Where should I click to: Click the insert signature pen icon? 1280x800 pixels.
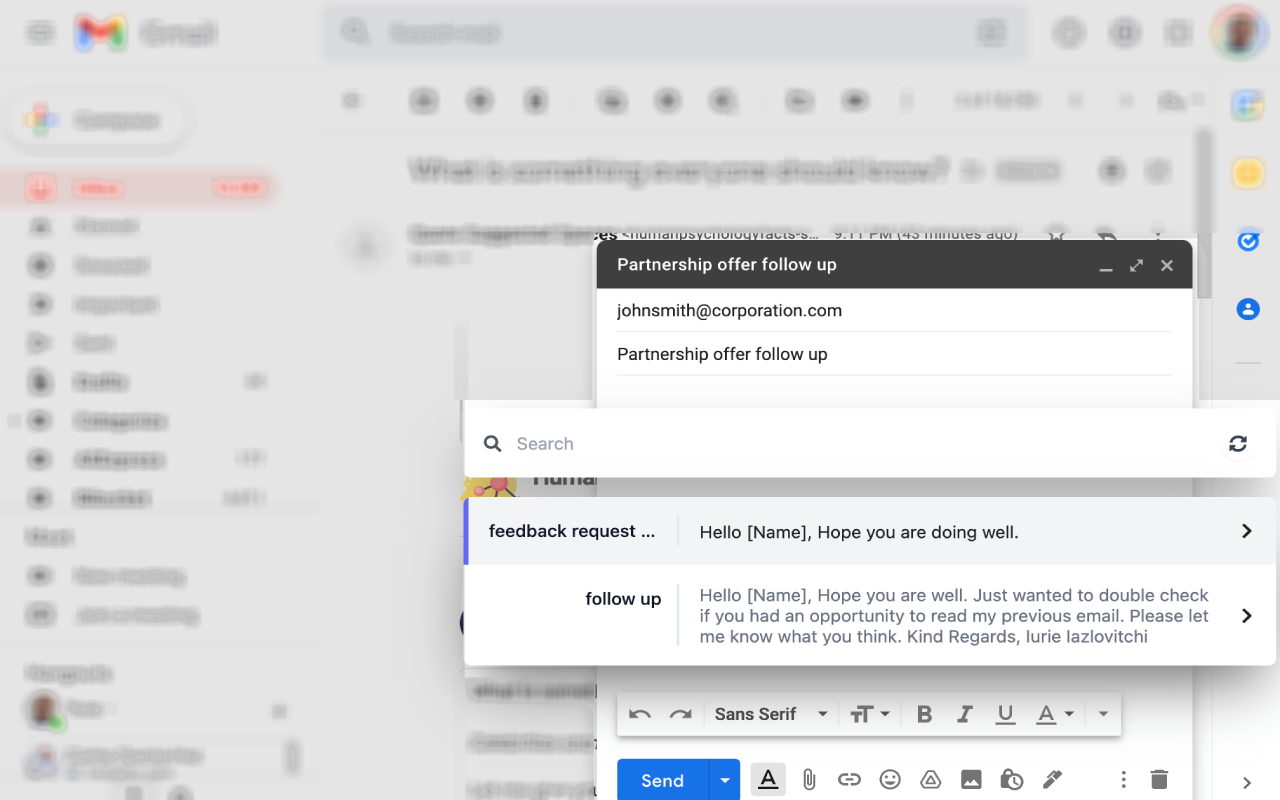coord(1052,780)
